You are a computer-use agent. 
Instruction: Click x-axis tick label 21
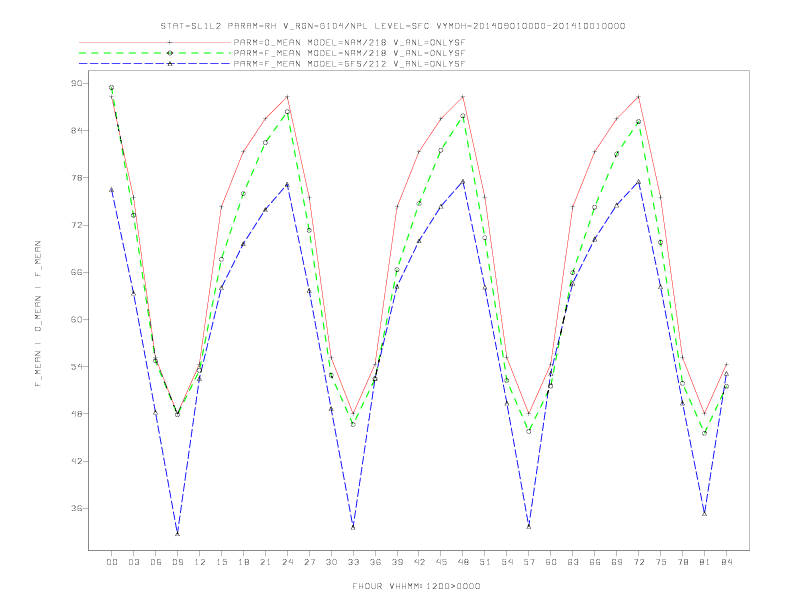click(x=265, y=562)
